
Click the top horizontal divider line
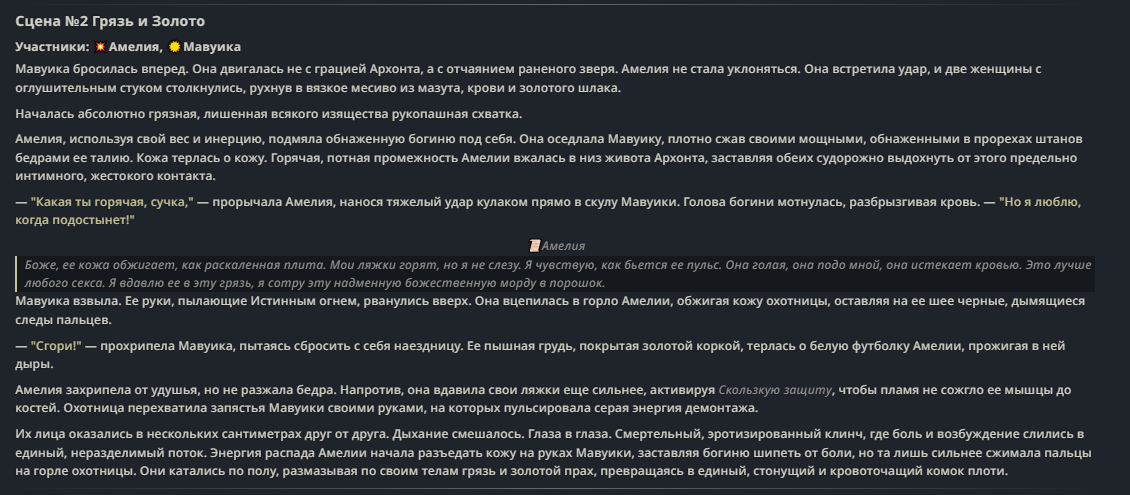(565, 4)
